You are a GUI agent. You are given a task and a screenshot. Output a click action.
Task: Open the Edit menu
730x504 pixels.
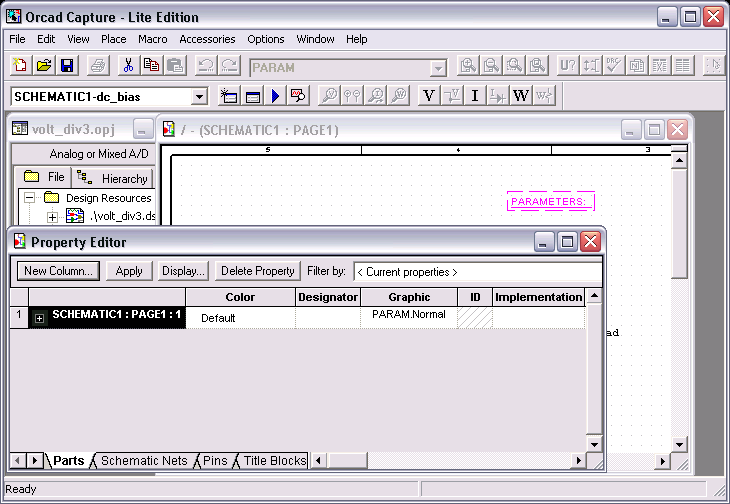(x=46, y=39)
